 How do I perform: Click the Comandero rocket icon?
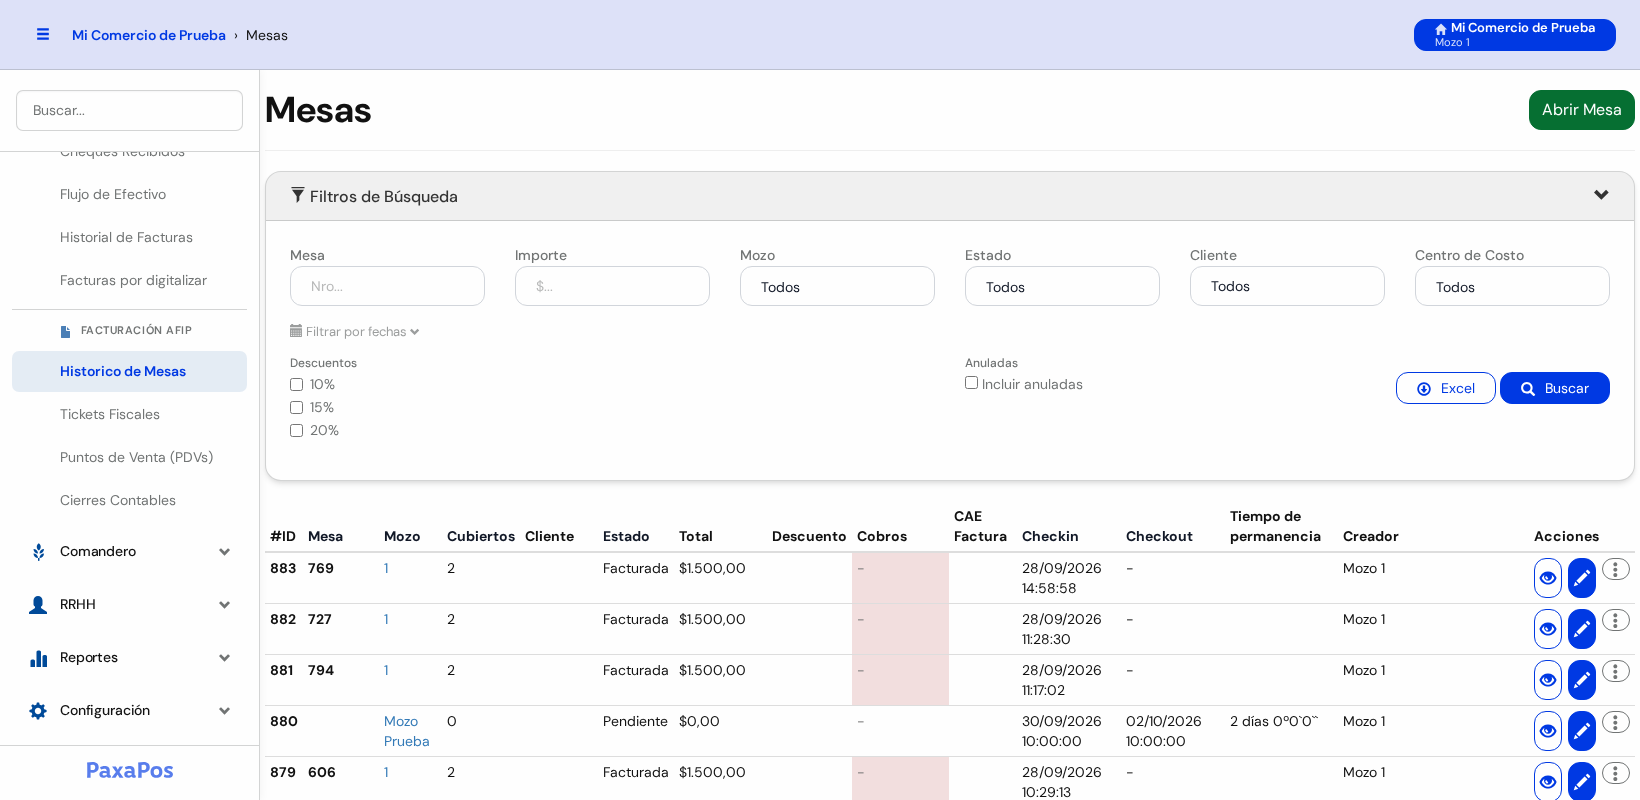(38, 552)
